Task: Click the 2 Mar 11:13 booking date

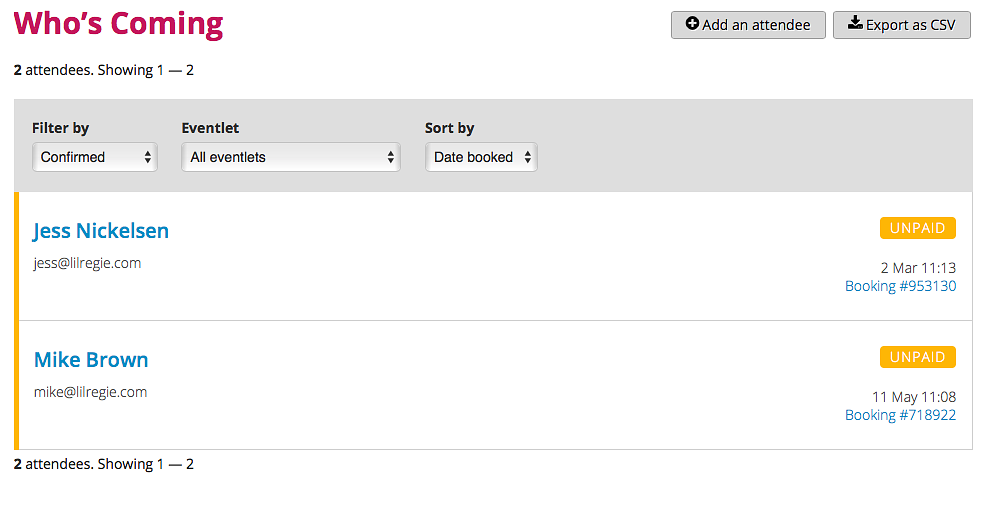Action: (918, 268)
